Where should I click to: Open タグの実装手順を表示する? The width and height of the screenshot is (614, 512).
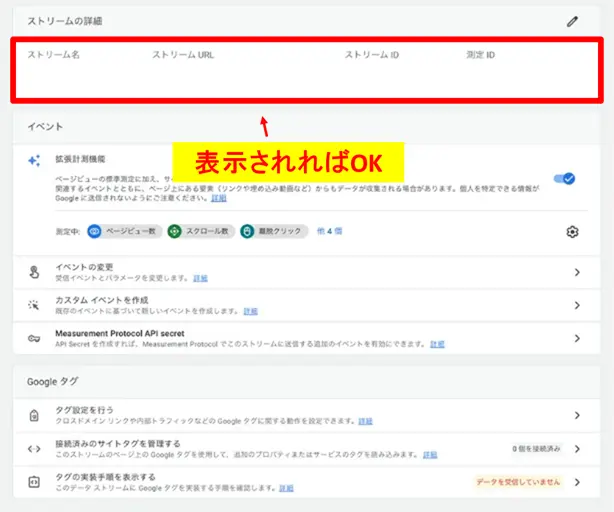pyautogui.click(x=307, y=482)
